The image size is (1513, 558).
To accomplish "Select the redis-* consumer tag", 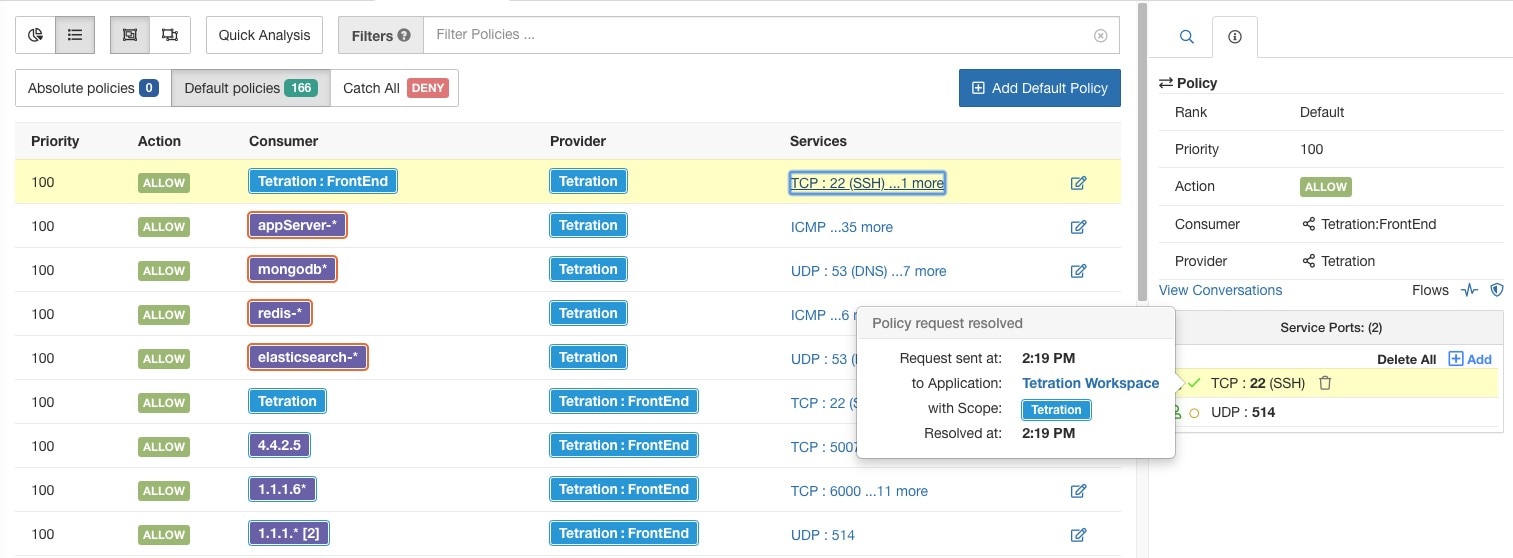I will click(280, 313).
